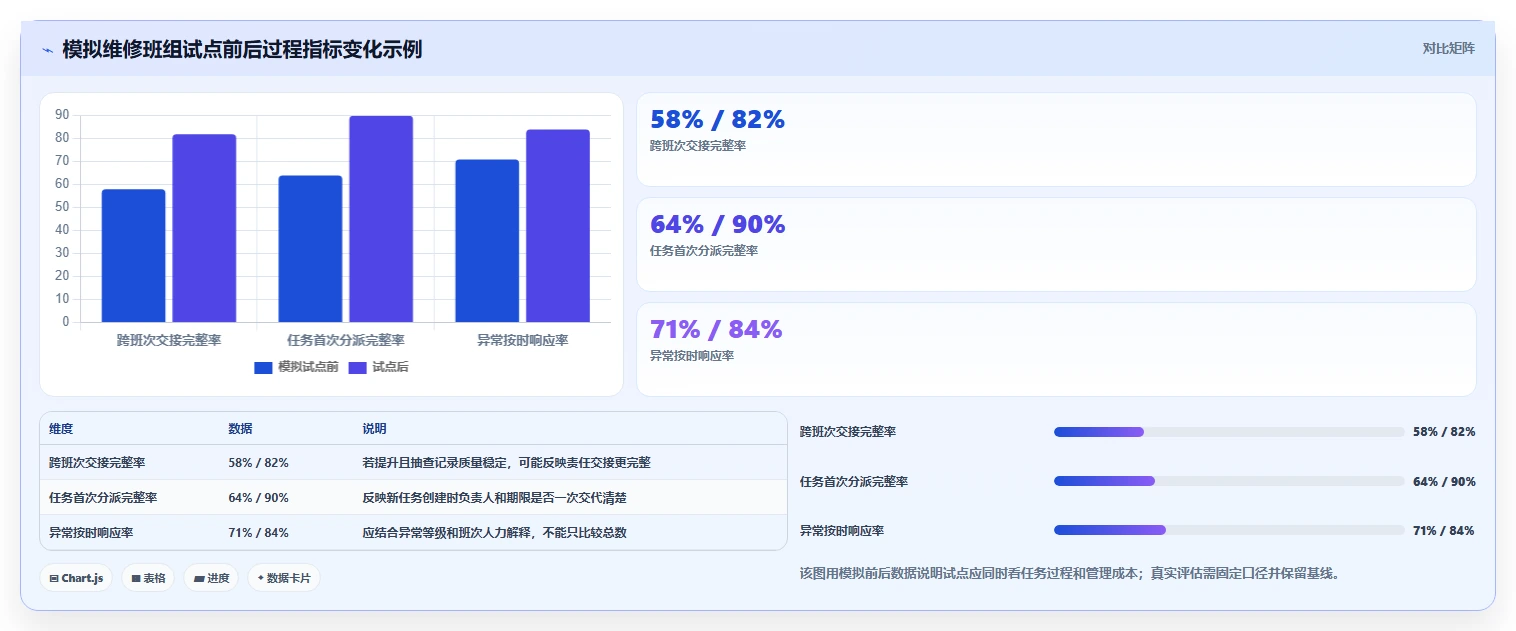Image resolution: width=1516 pixels, height=631 pixels.
Task: Click 异常按时响应率 label left of progress bar
Action: click(x=842, y=530)
